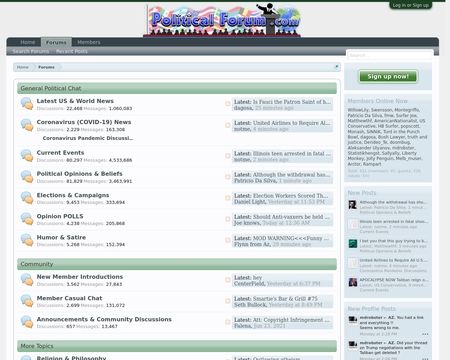
Task: Open Elections & Campaigns forum
Action: (73, 195)
